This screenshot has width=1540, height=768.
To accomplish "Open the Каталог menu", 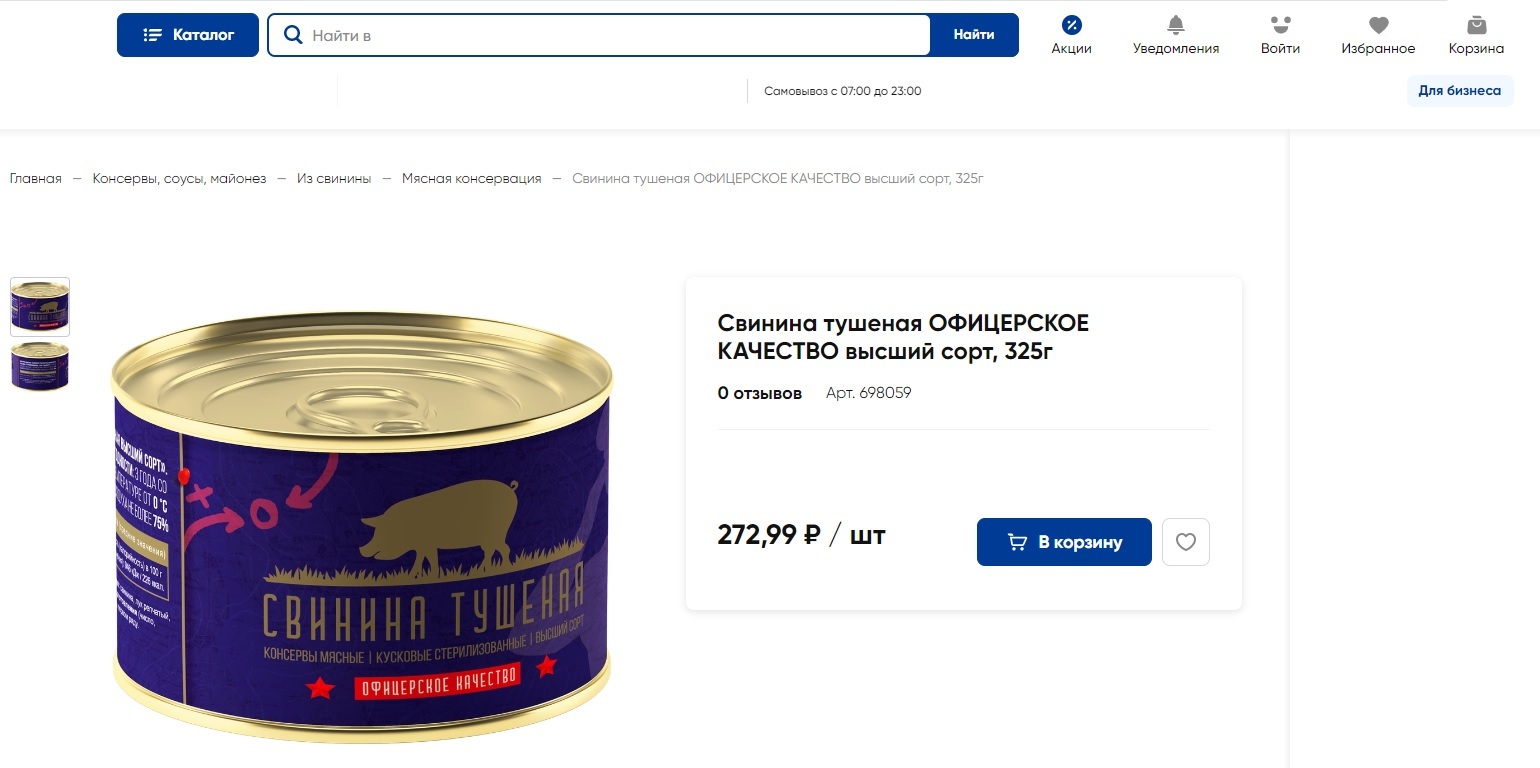I will coord(188,35).
